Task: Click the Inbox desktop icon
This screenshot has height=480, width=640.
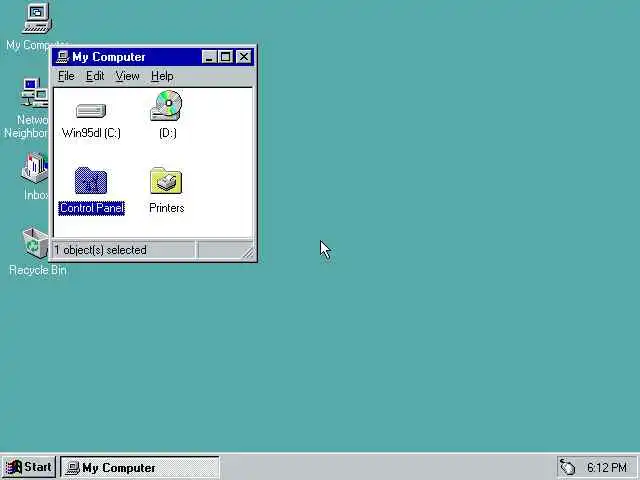Action: [x=35, y=167]
